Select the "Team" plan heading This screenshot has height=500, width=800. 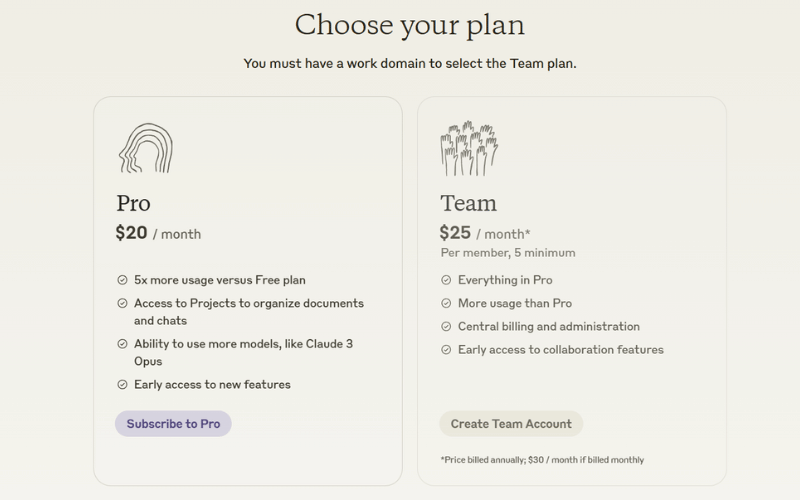point(468,203)
